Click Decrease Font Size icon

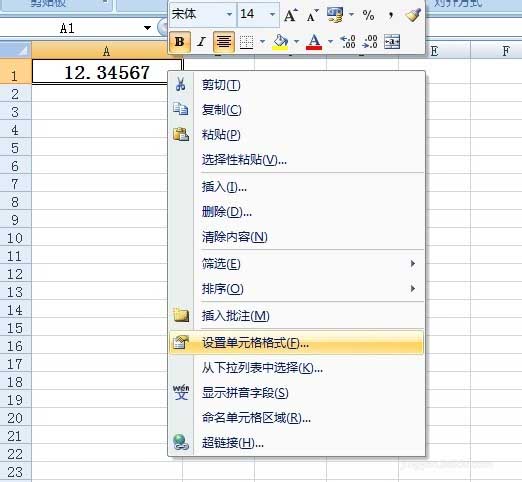(x=312, y=15)
